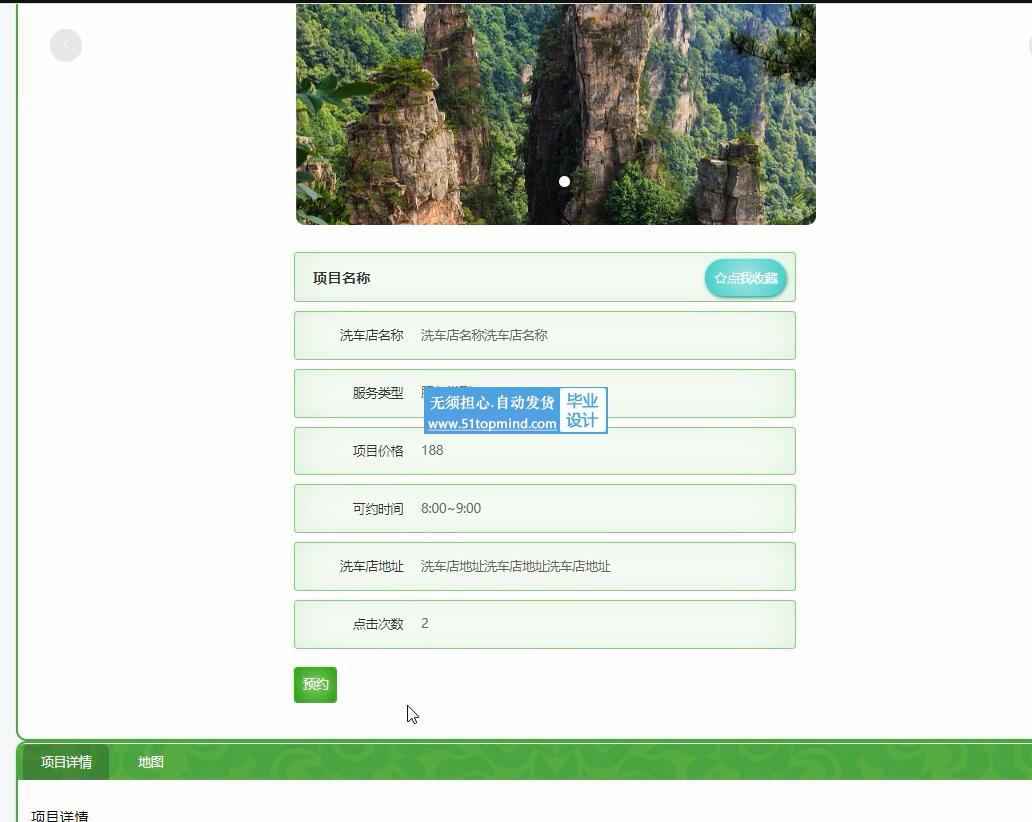Click the 项目名称 title text

[342, 278]
